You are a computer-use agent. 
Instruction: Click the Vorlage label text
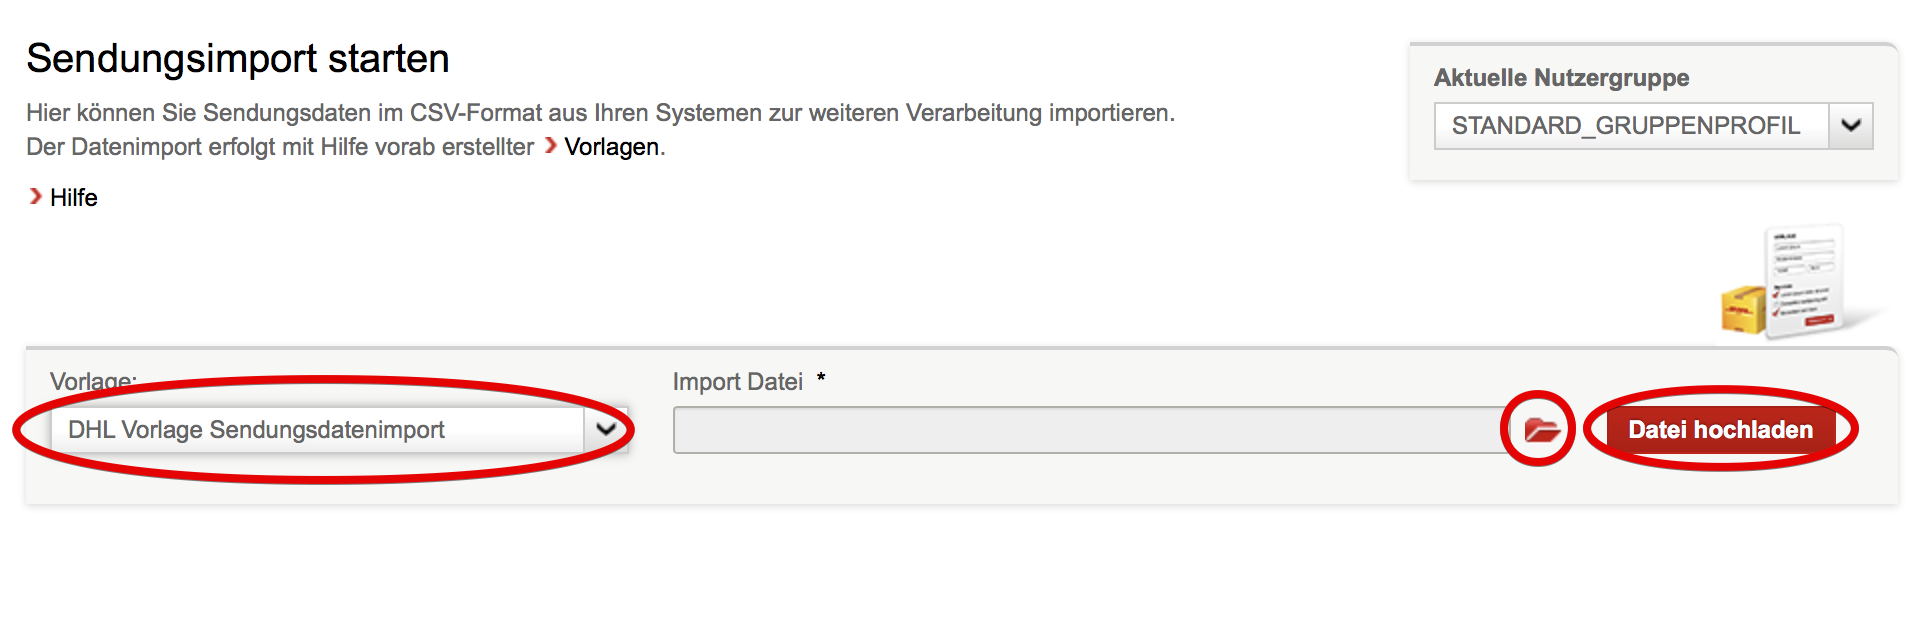point(92,382)
